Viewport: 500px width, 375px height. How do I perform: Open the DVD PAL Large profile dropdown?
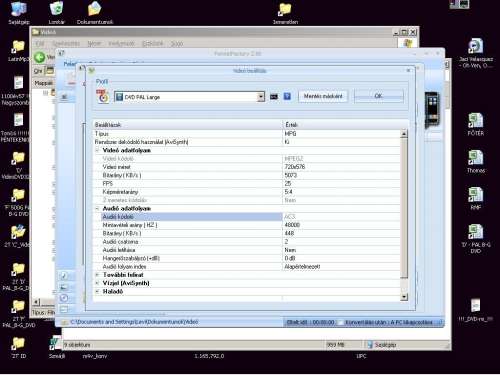pos(189,97)
